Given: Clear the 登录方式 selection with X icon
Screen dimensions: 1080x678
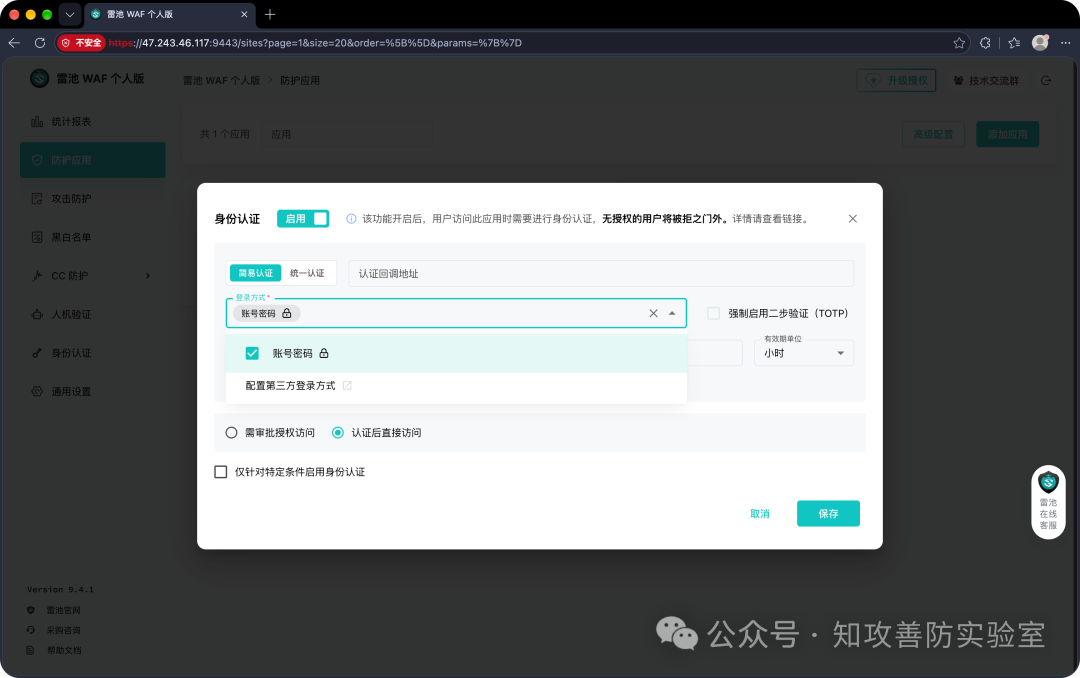Looking at the screenshot, I should [x=653, y=314].
